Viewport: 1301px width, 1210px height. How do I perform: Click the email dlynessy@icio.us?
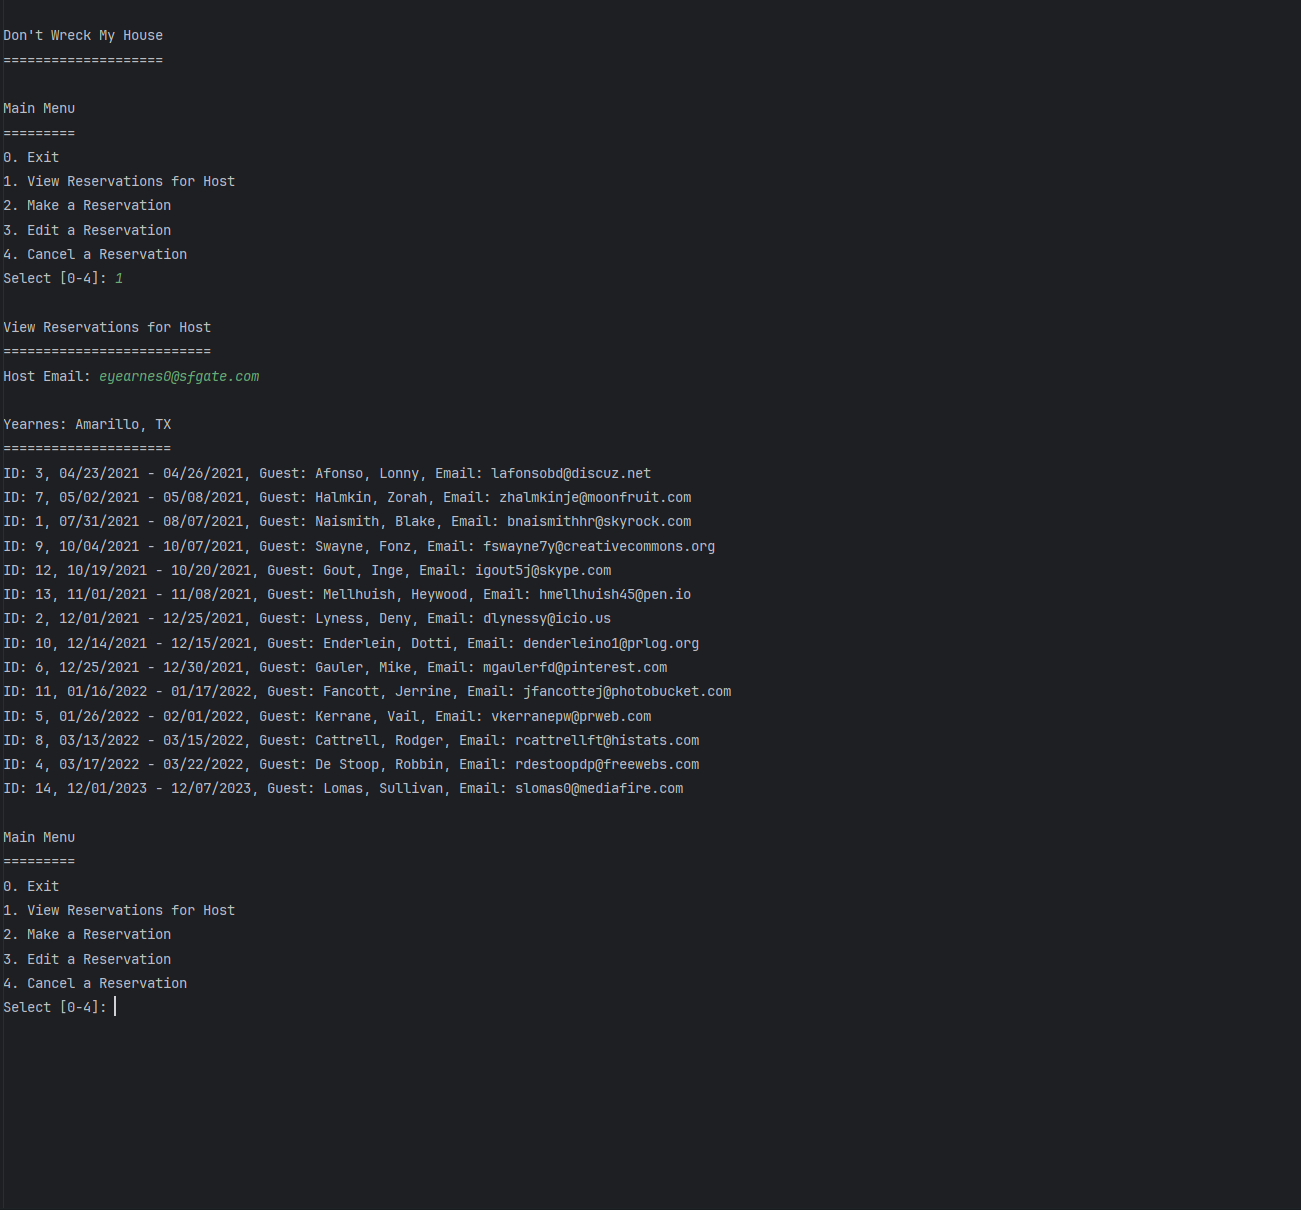click(546, 619)
